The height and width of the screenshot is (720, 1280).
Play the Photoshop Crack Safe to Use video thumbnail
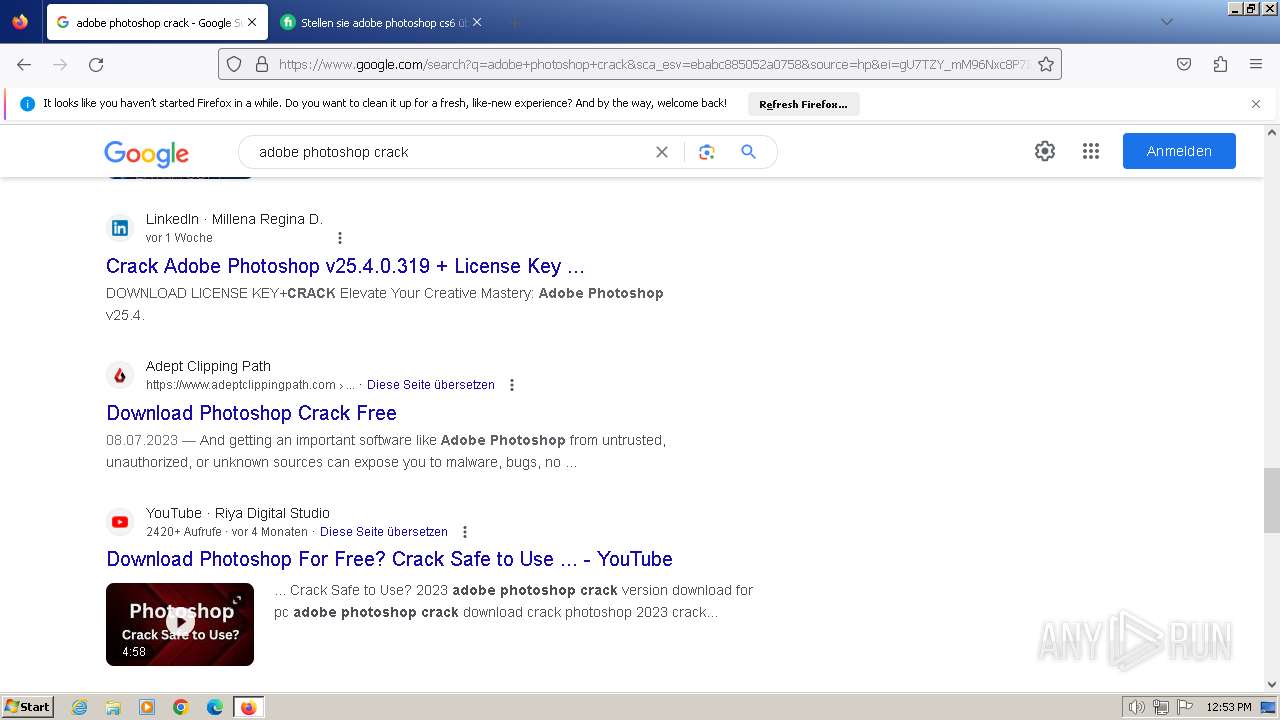180,624
